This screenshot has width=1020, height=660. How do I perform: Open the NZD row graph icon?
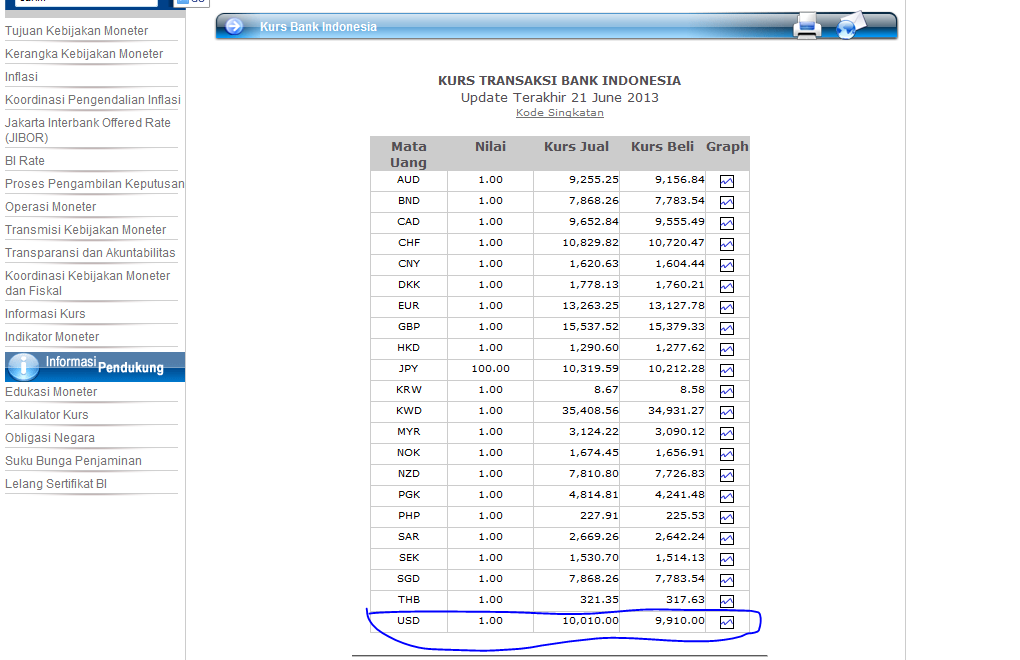pos(727,475)
